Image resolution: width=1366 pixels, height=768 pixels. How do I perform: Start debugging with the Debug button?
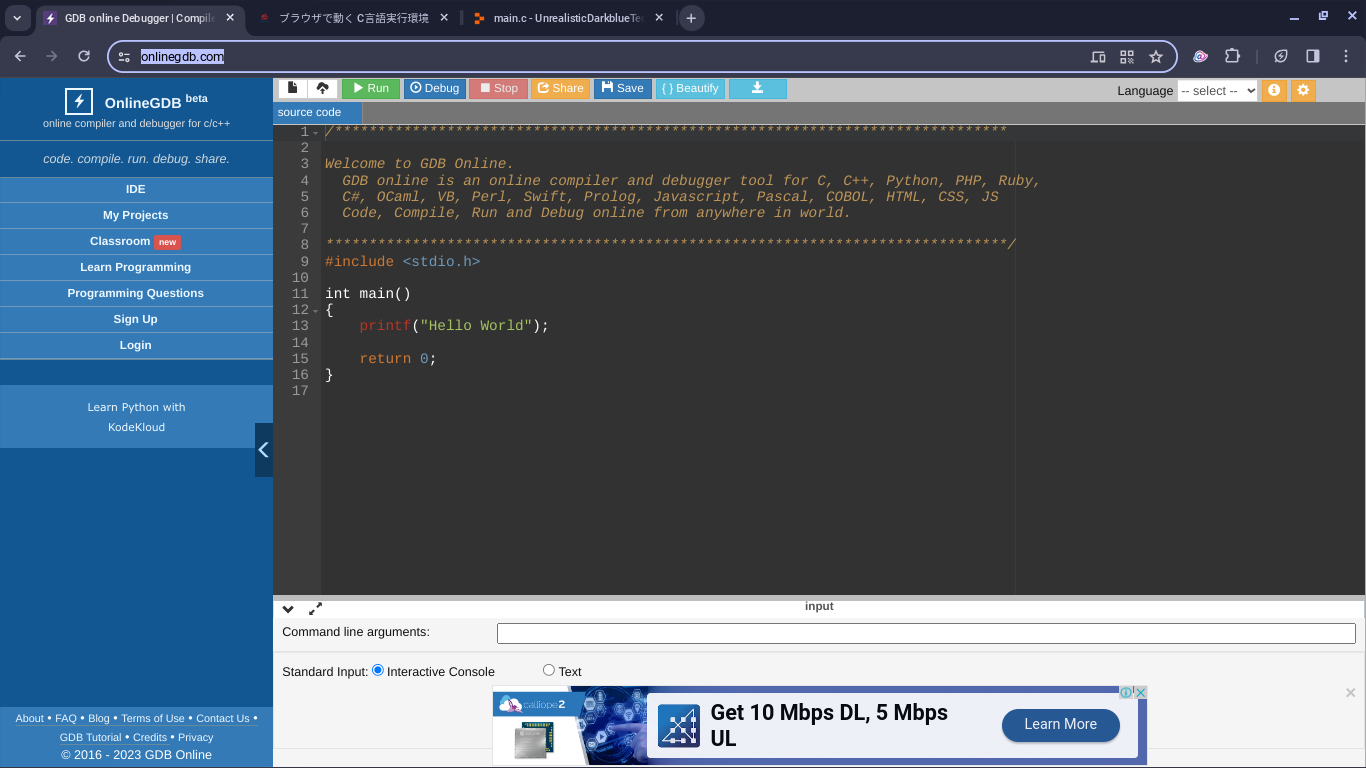pyautogui.click(x=435, y=89)
